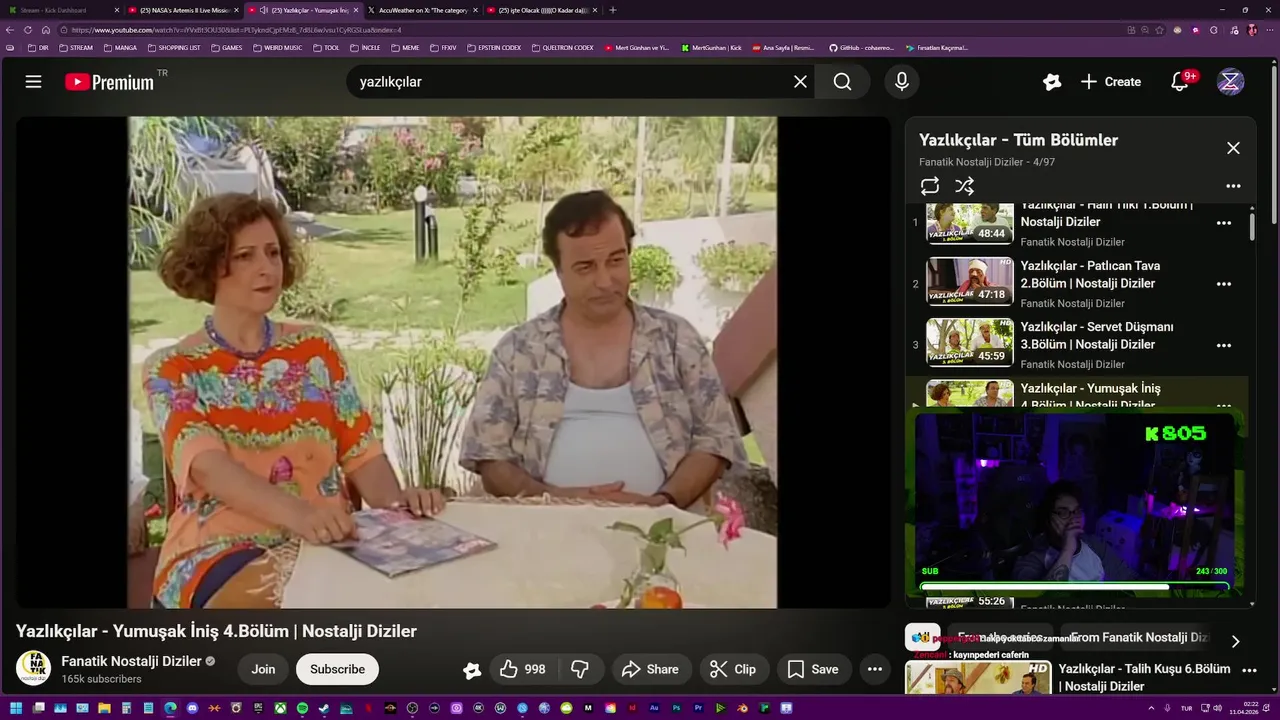Click the YouTube address bar URL

click(x=236, y=30)
